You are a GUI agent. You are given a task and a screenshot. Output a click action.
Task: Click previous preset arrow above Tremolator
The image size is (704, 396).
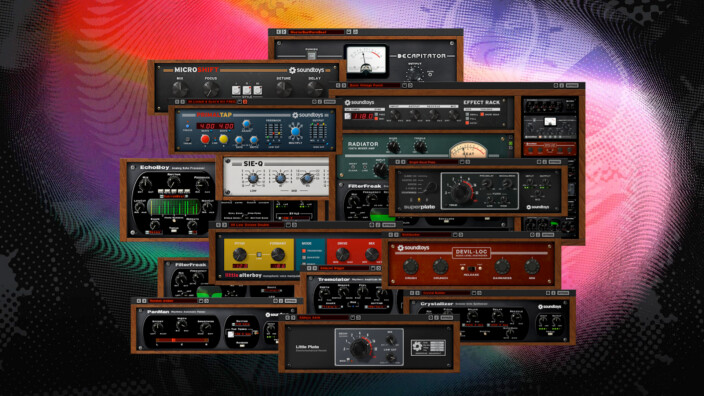(309, 268)
